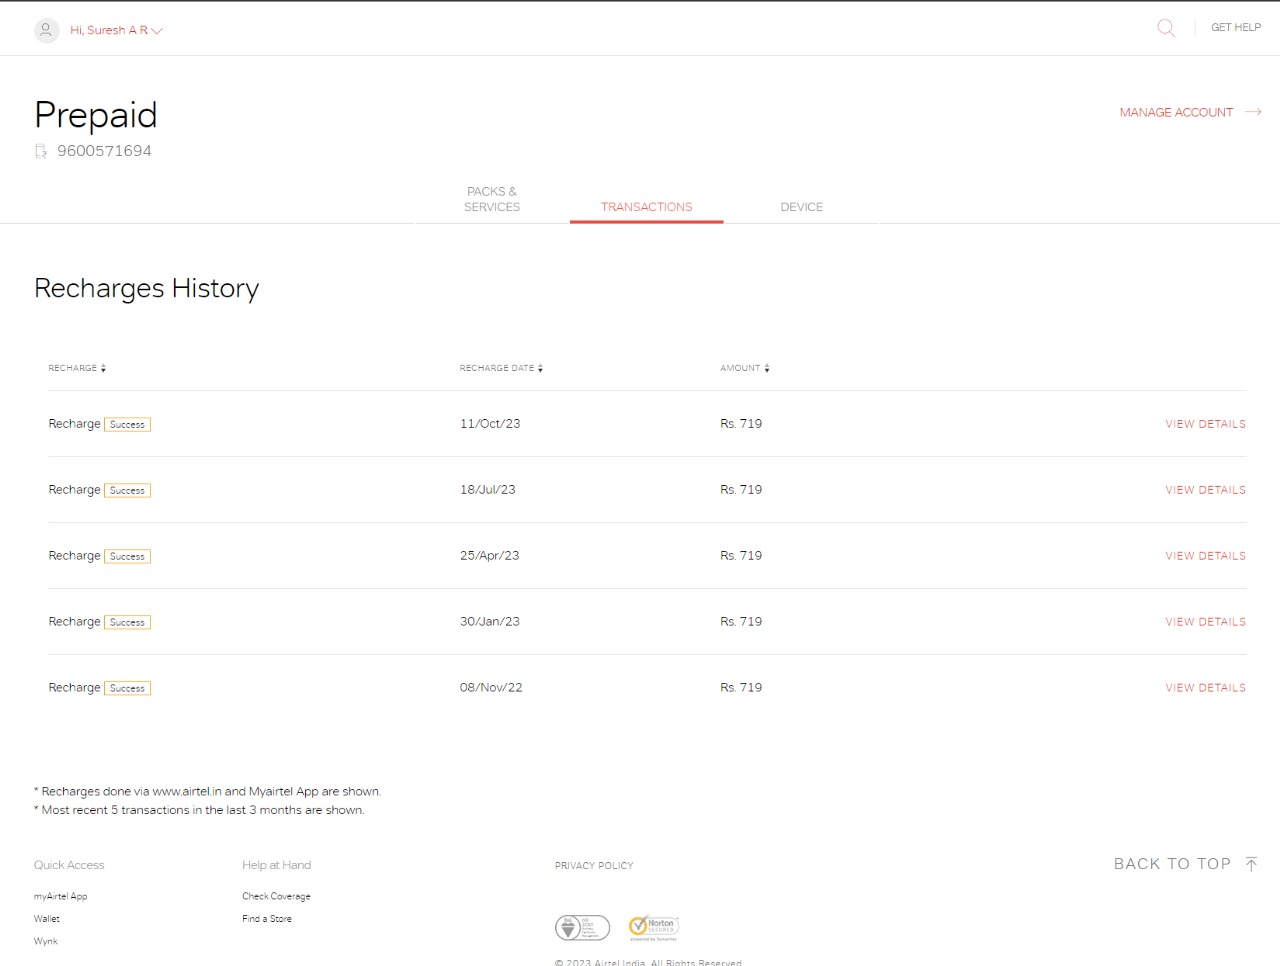Click the search magnifier icon
This screenshot has width=1280, height=966.
click(x=1166, y=28)
